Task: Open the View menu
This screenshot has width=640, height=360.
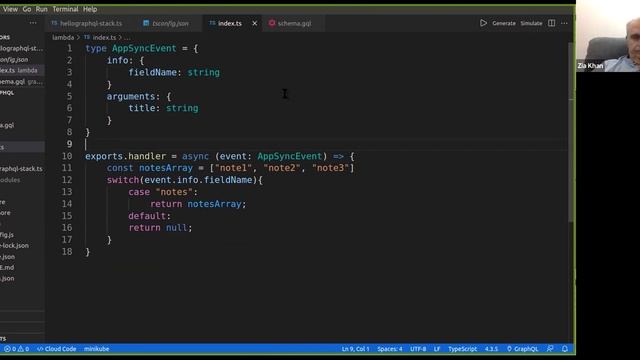Action: click(10, 9)
